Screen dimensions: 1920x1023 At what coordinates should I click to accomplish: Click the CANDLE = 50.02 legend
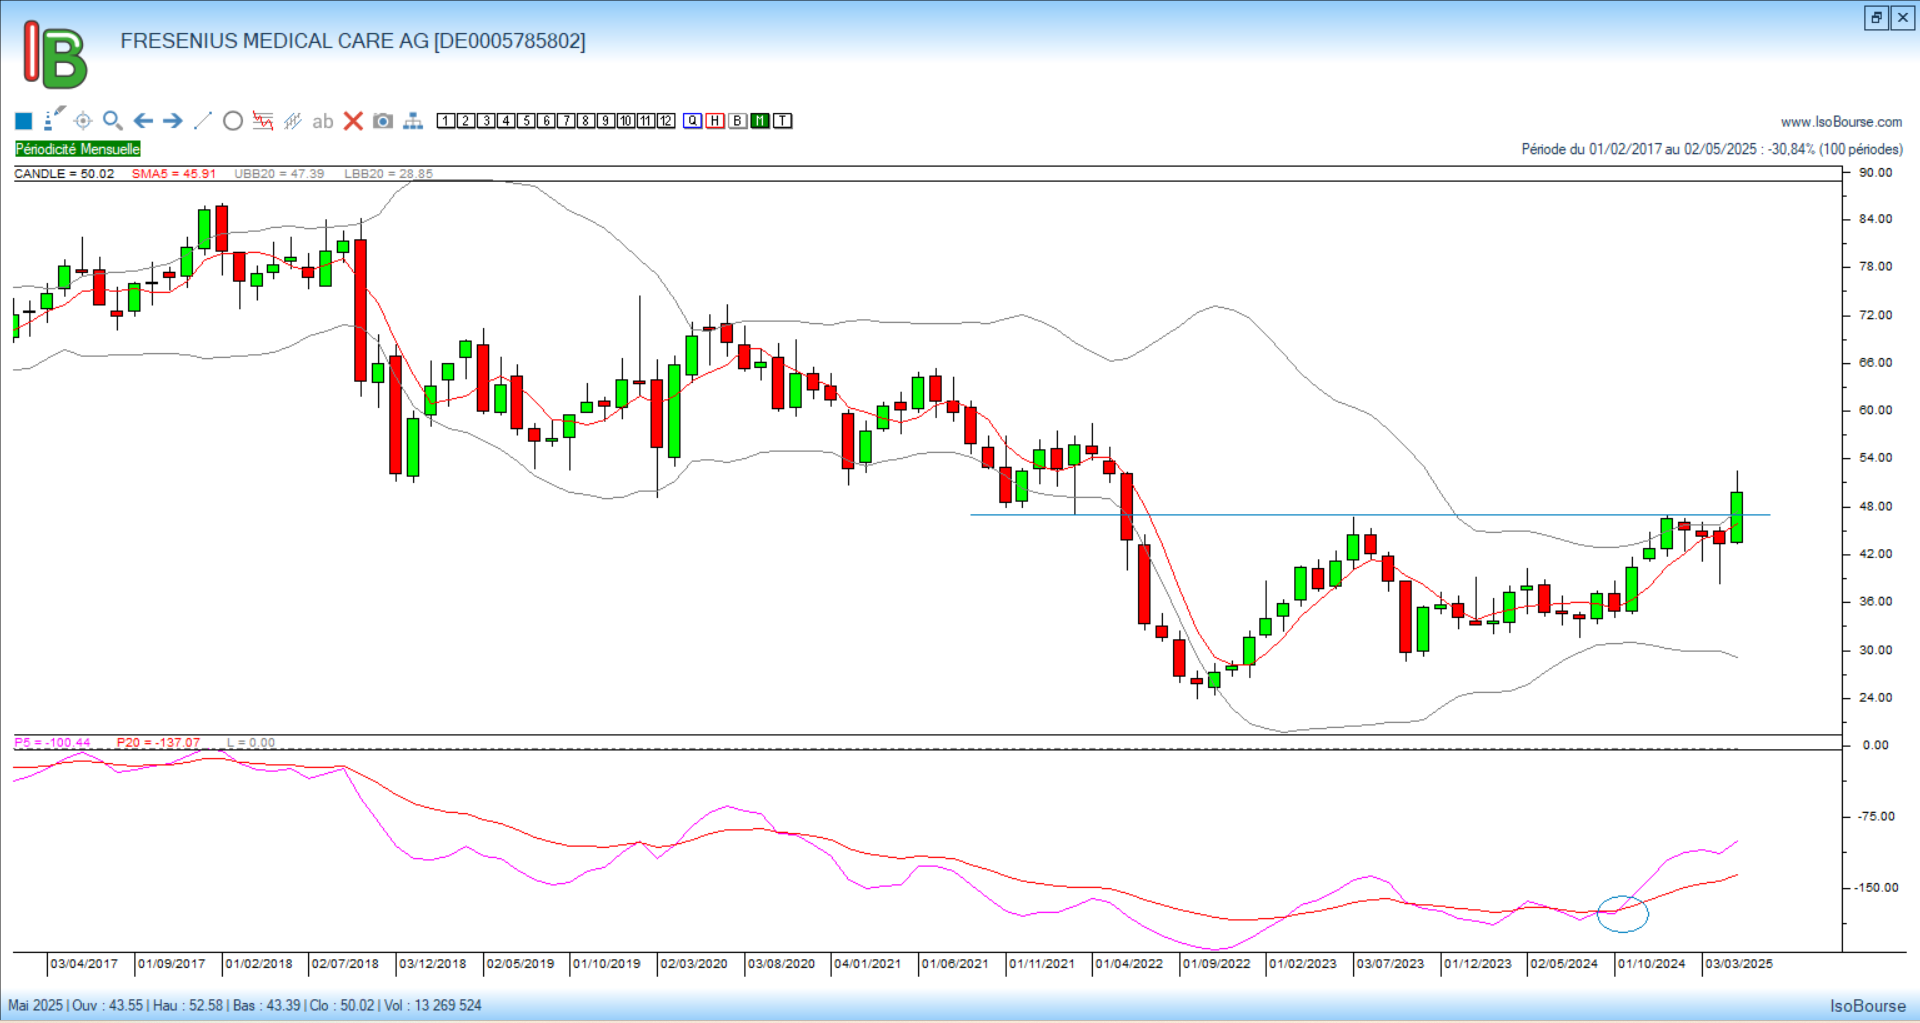coord(64,174)
